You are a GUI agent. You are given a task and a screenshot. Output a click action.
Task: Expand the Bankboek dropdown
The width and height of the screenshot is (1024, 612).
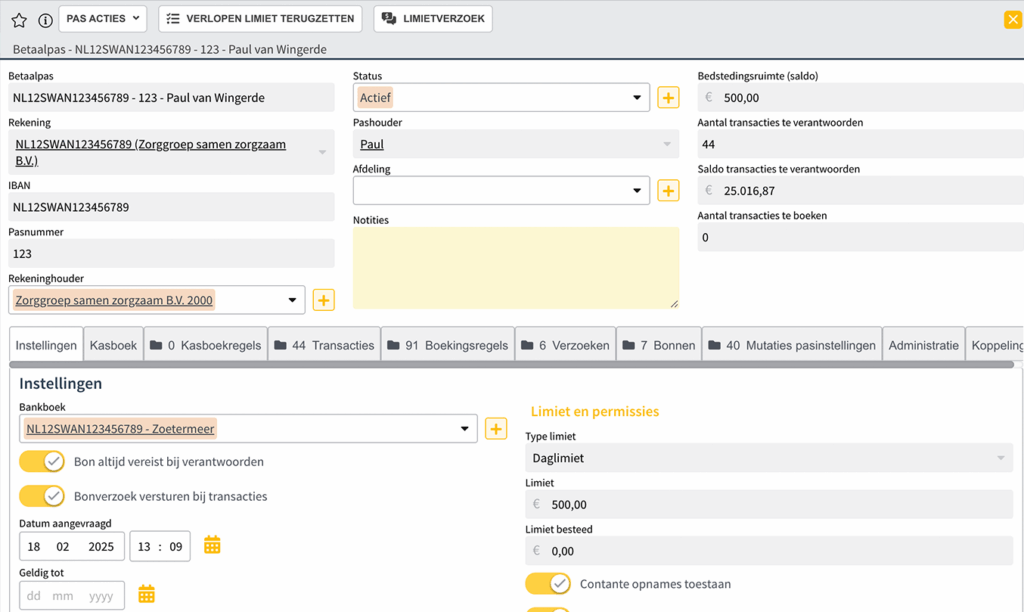point(464,429)
